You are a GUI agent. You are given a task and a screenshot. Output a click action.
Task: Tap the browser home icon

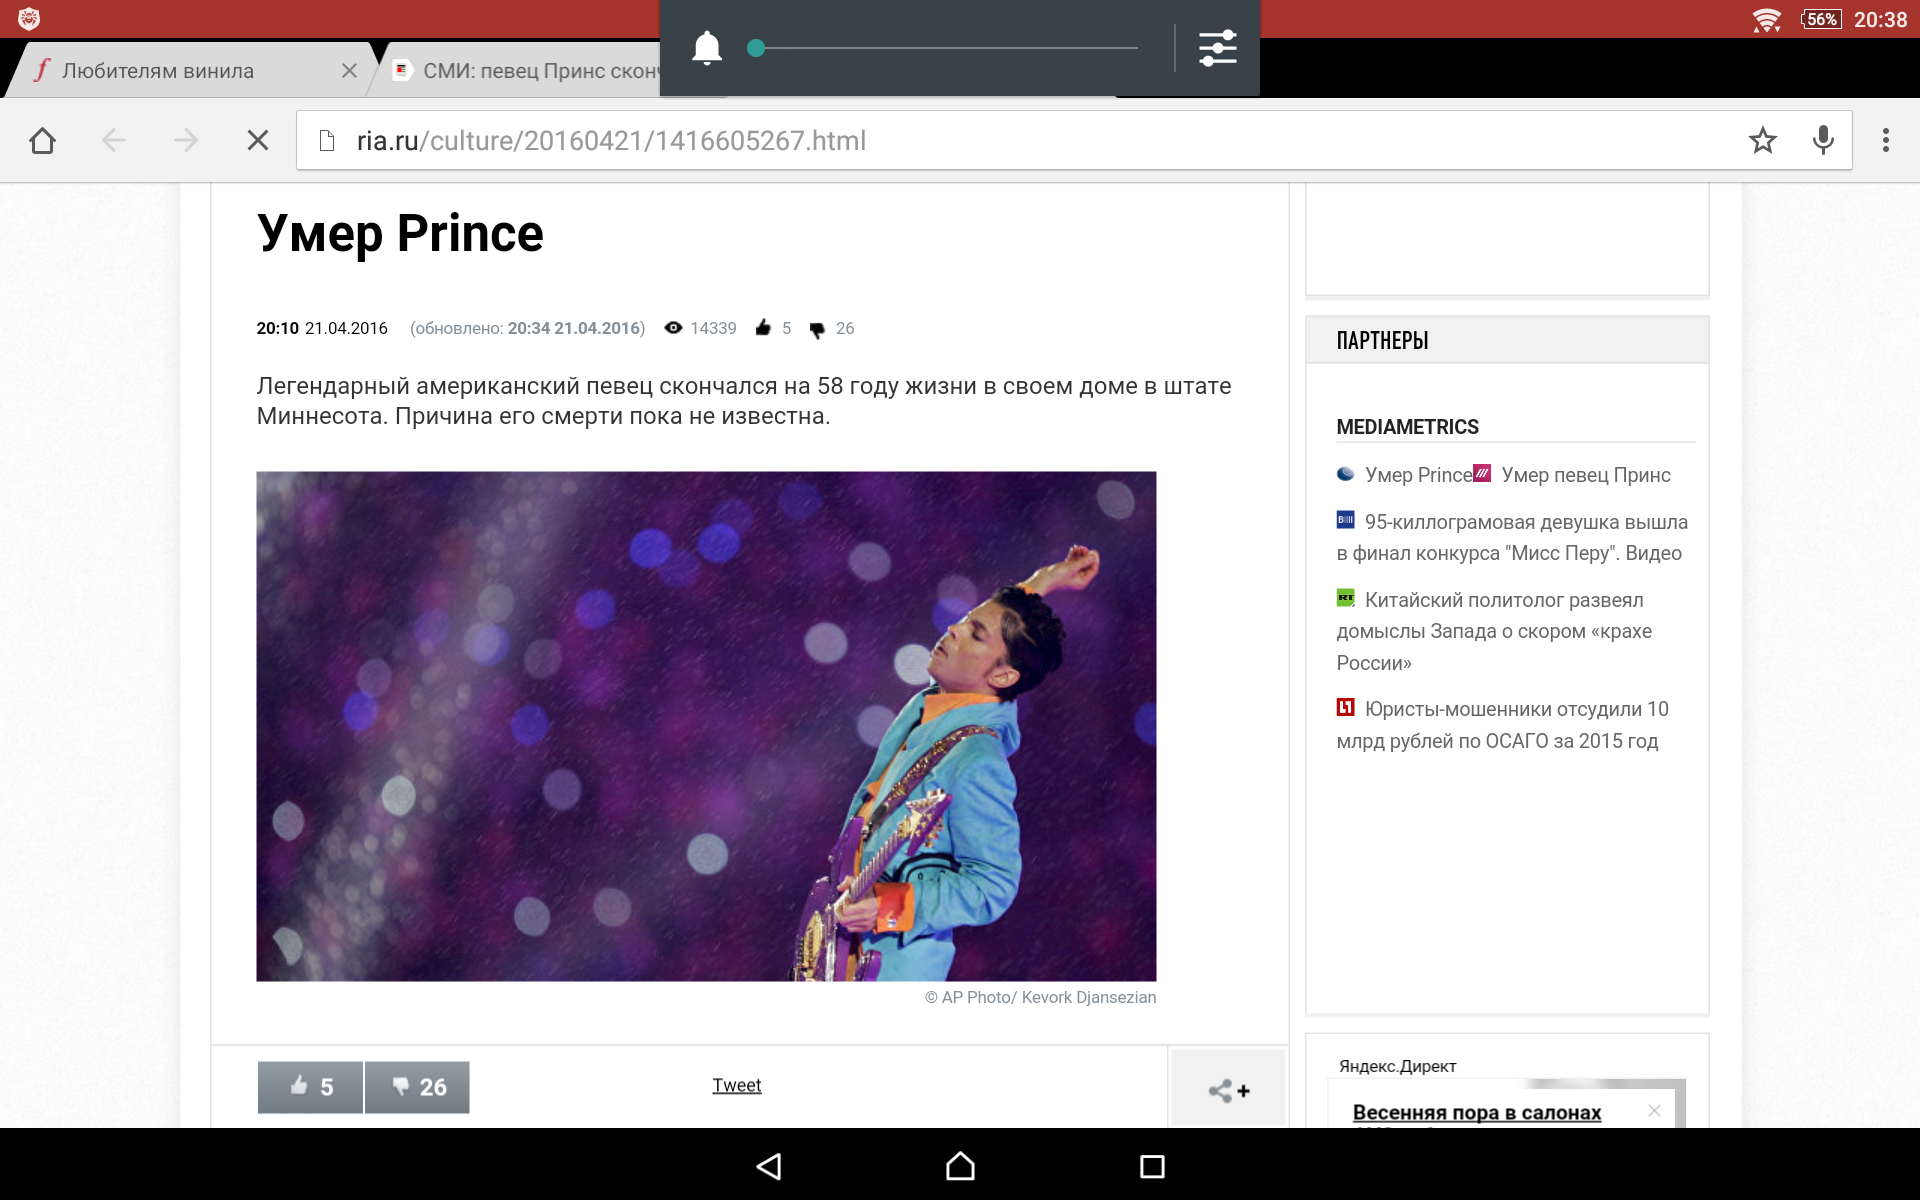[x=42, y=141]
